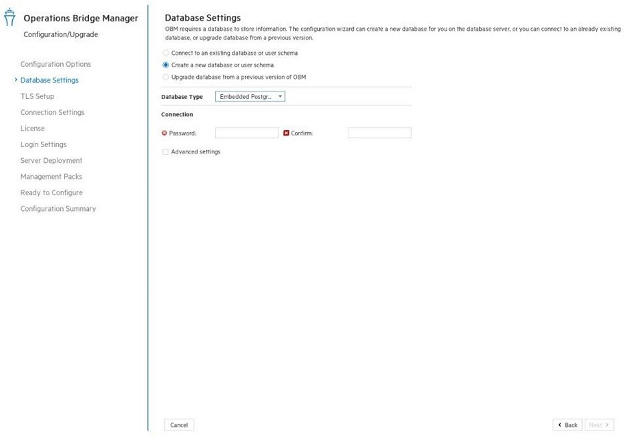Screen dimensions: 624x437
Task: Click the Connection section label
Action: tap(177, 114)
